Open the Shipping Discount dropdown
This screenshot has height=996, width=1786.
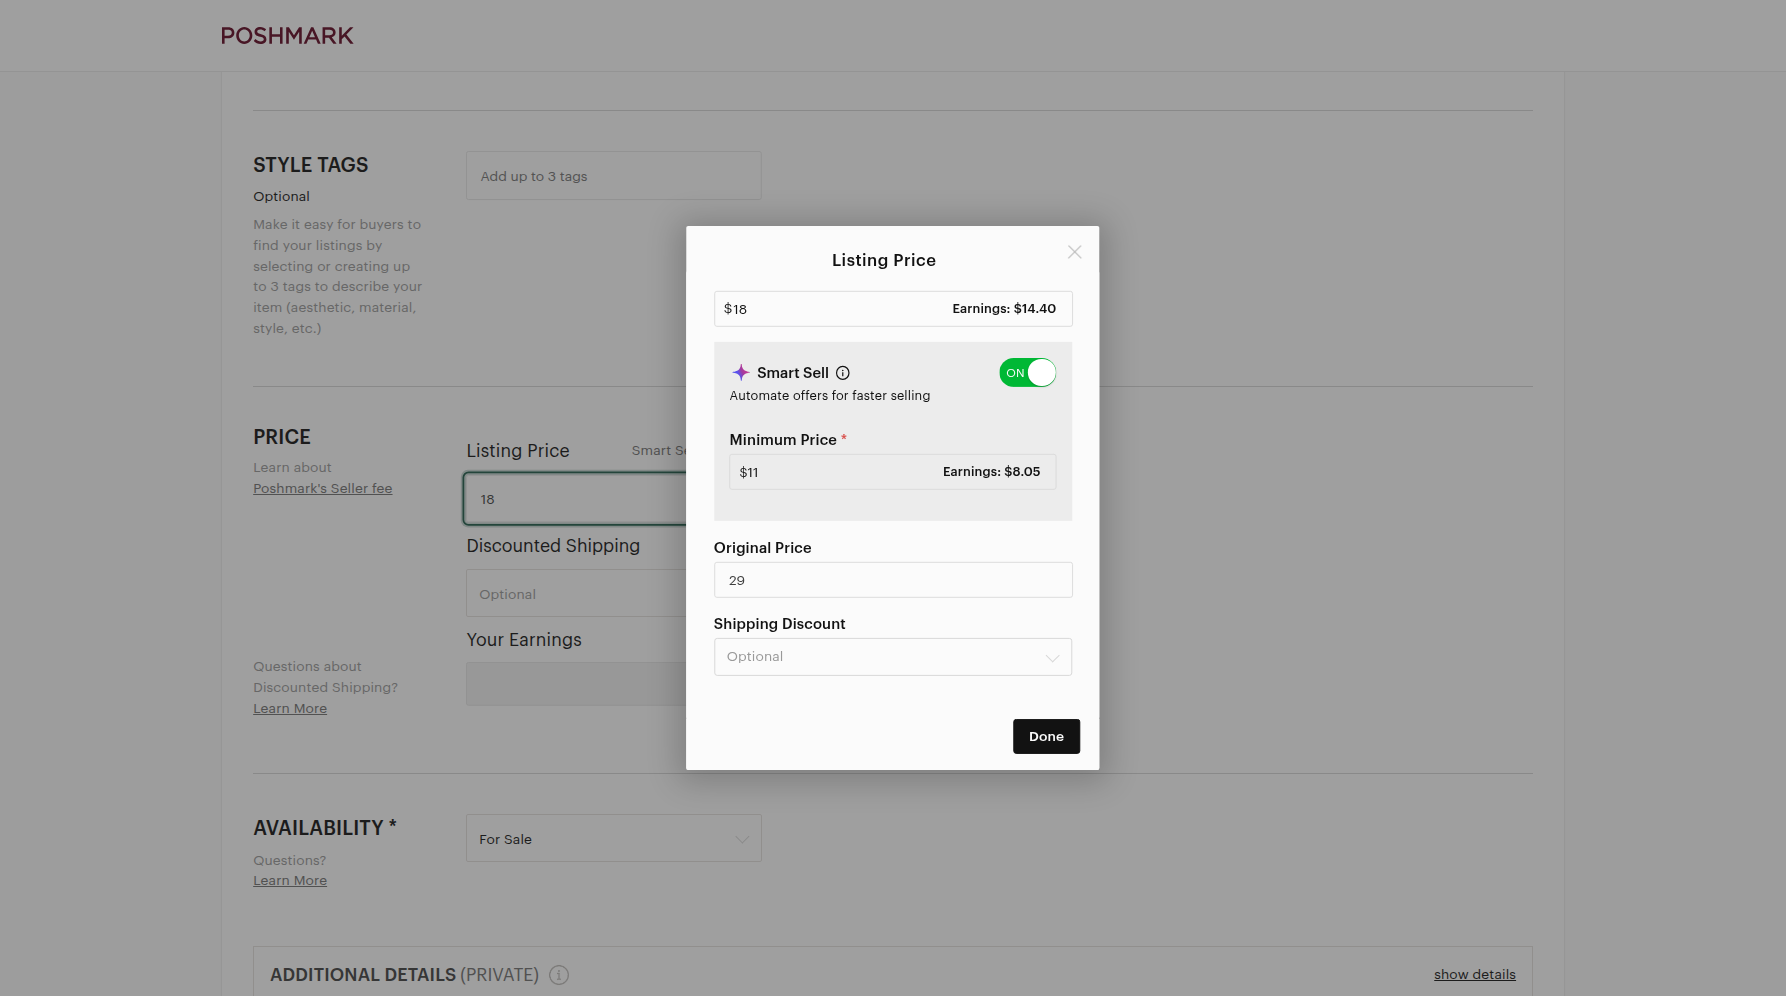893,657
